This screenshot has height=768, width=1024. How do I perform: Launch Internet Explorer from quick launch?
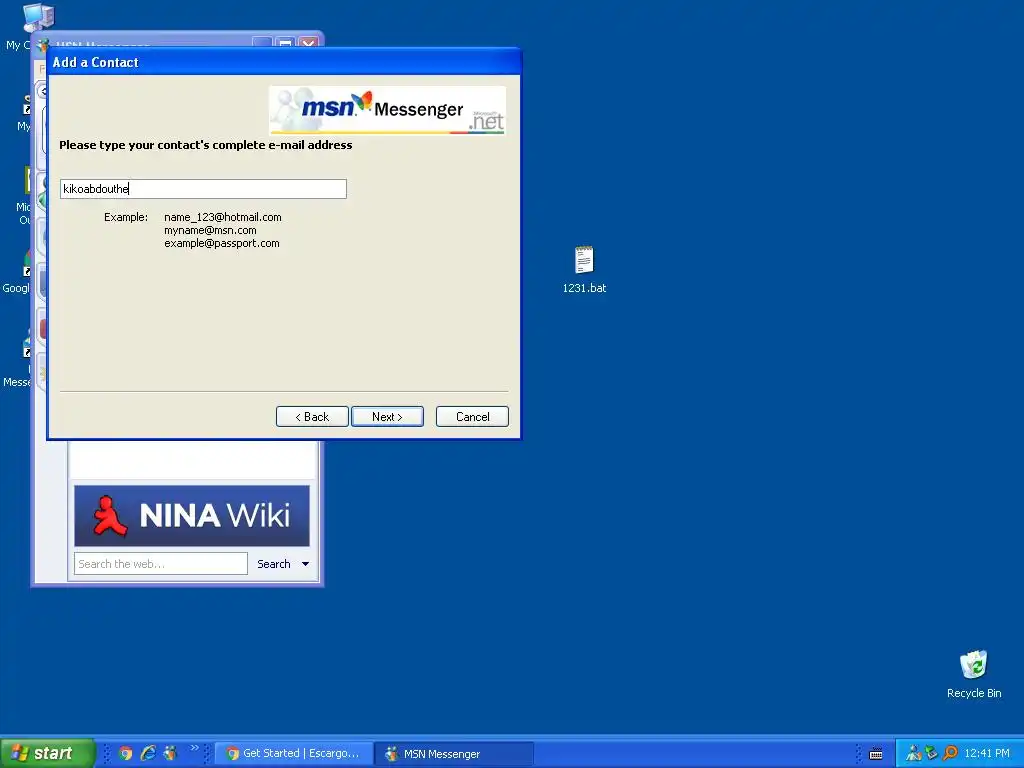pyautogui.click(x=148, y=753)
